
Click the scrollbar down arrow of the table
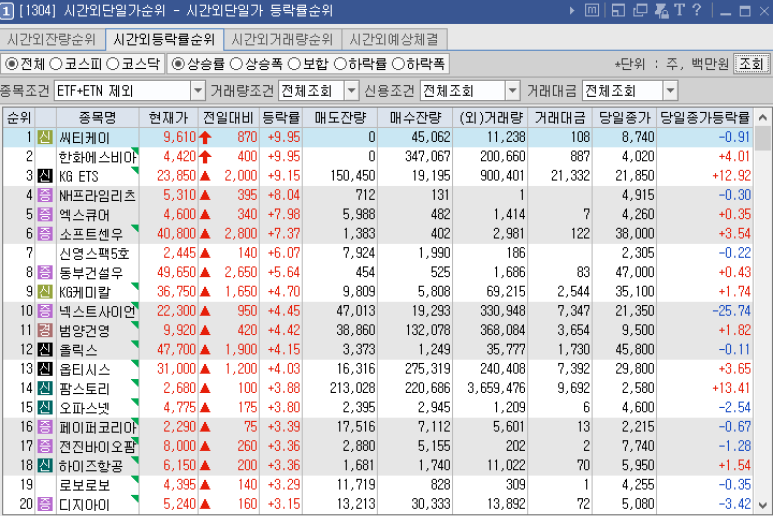pyautogui.click(x=763, y=506)
